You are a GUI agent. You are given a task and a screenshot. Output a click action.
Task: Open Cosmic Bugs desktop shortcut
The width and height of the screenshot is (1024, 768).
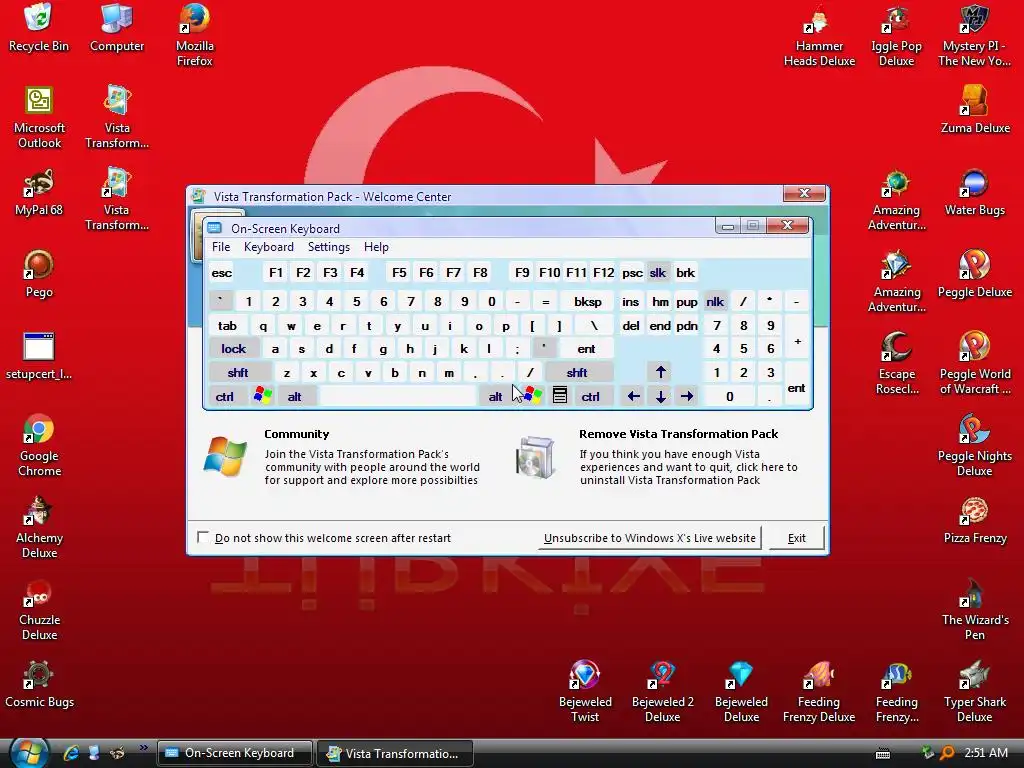[x=39, y=684]
